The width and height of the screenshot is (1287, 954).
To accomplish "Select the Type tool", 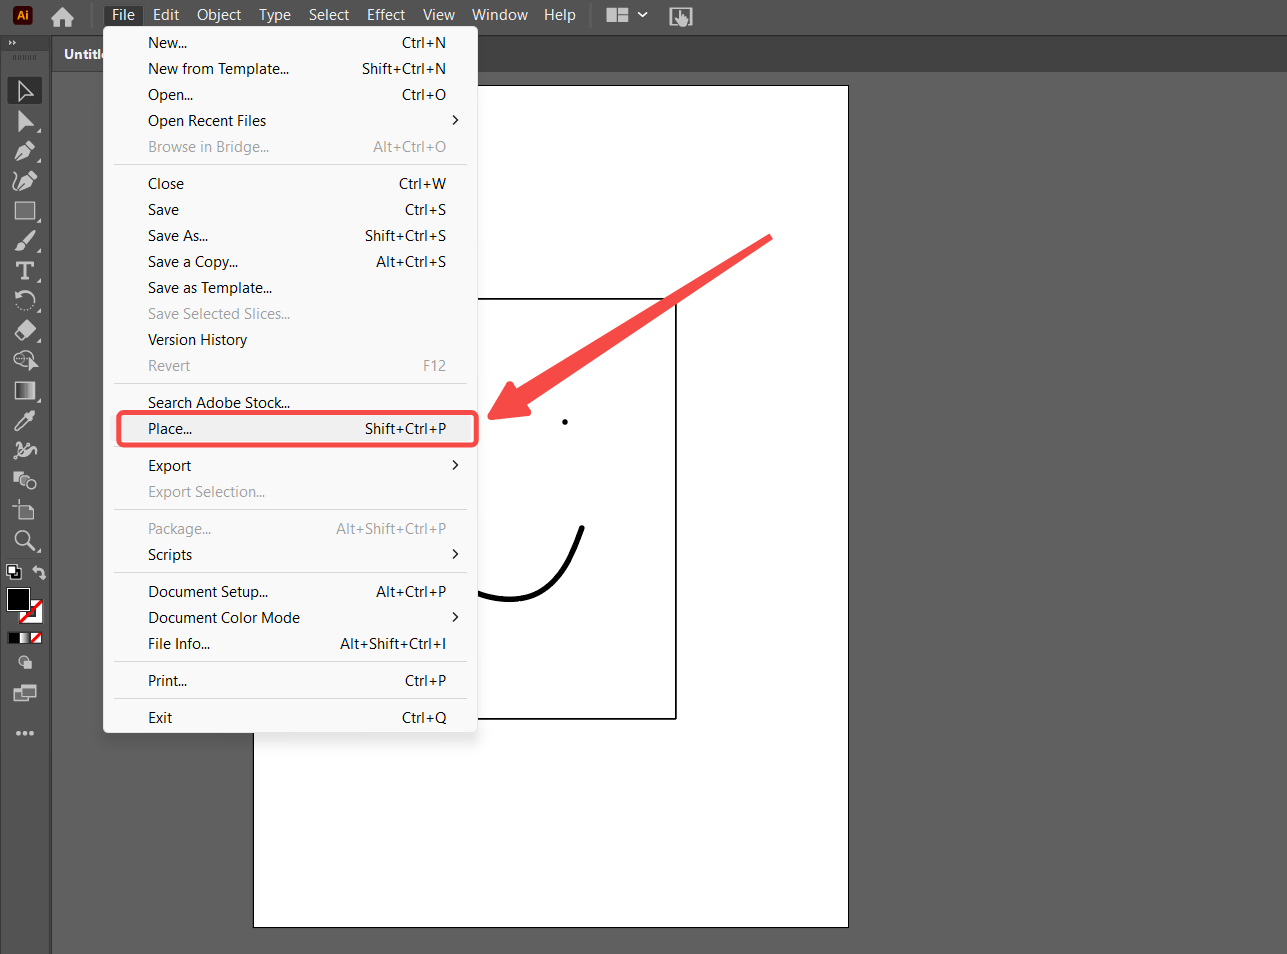I will point(25,271).
